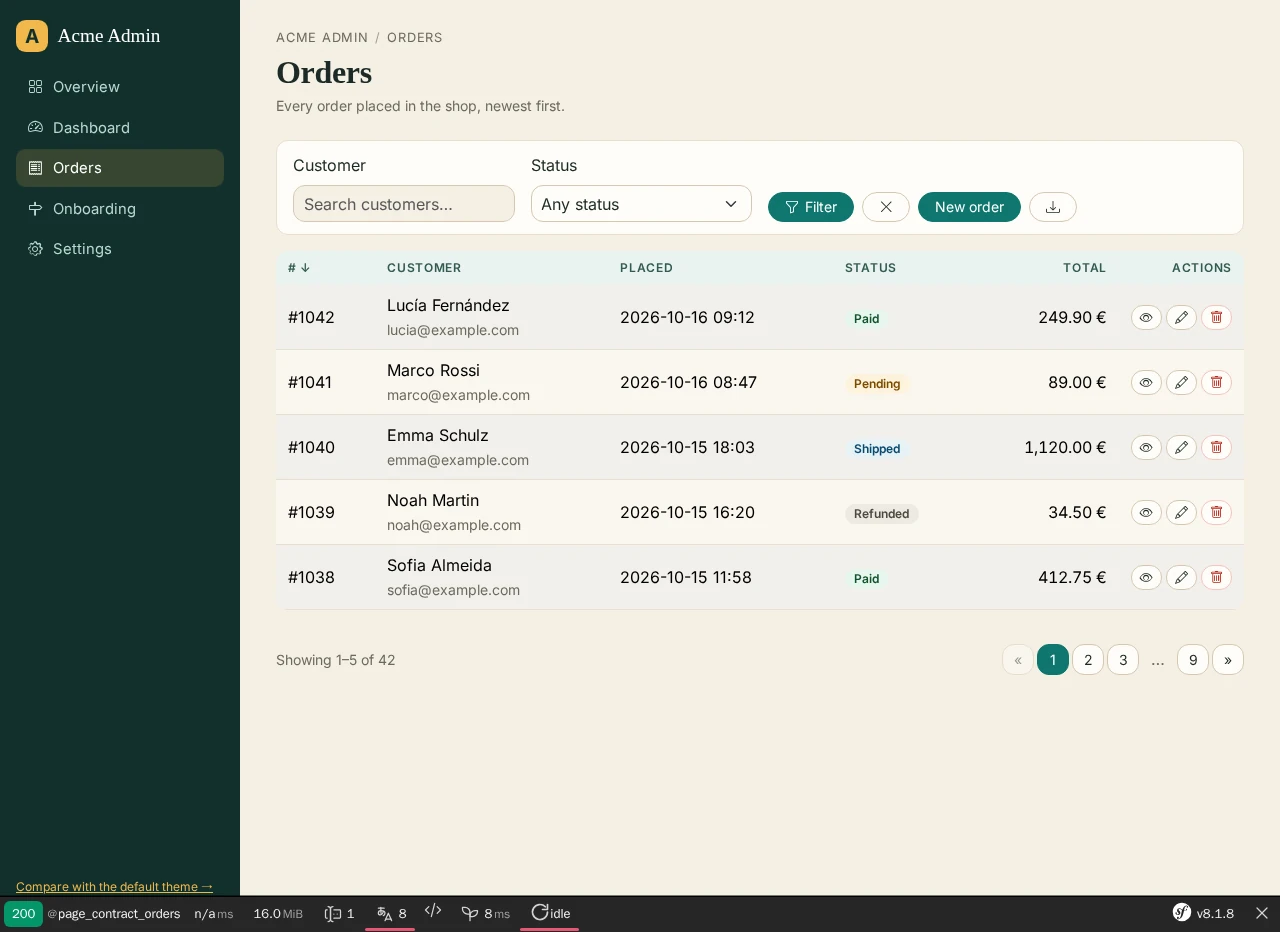Screen dimensions: 1280x932
Task: Click the Acme Admin logo badge
Action: [32, 36]
